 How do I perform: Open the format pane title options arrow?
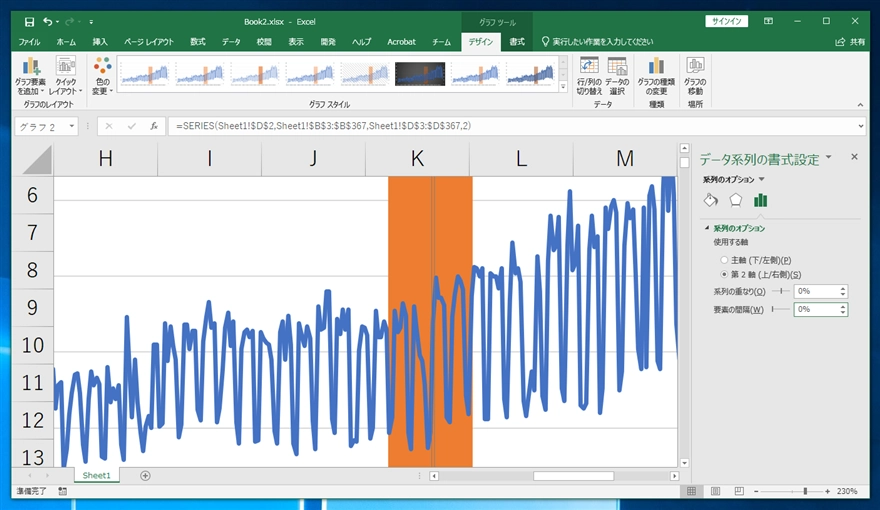pyautogui.click(x=828, y=158)
